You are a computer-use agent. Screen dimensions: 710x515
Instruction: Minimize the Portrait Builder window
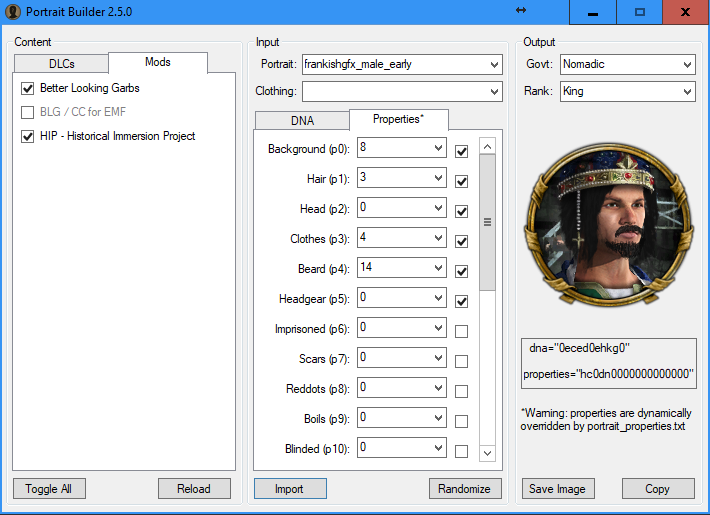[593, 12]
